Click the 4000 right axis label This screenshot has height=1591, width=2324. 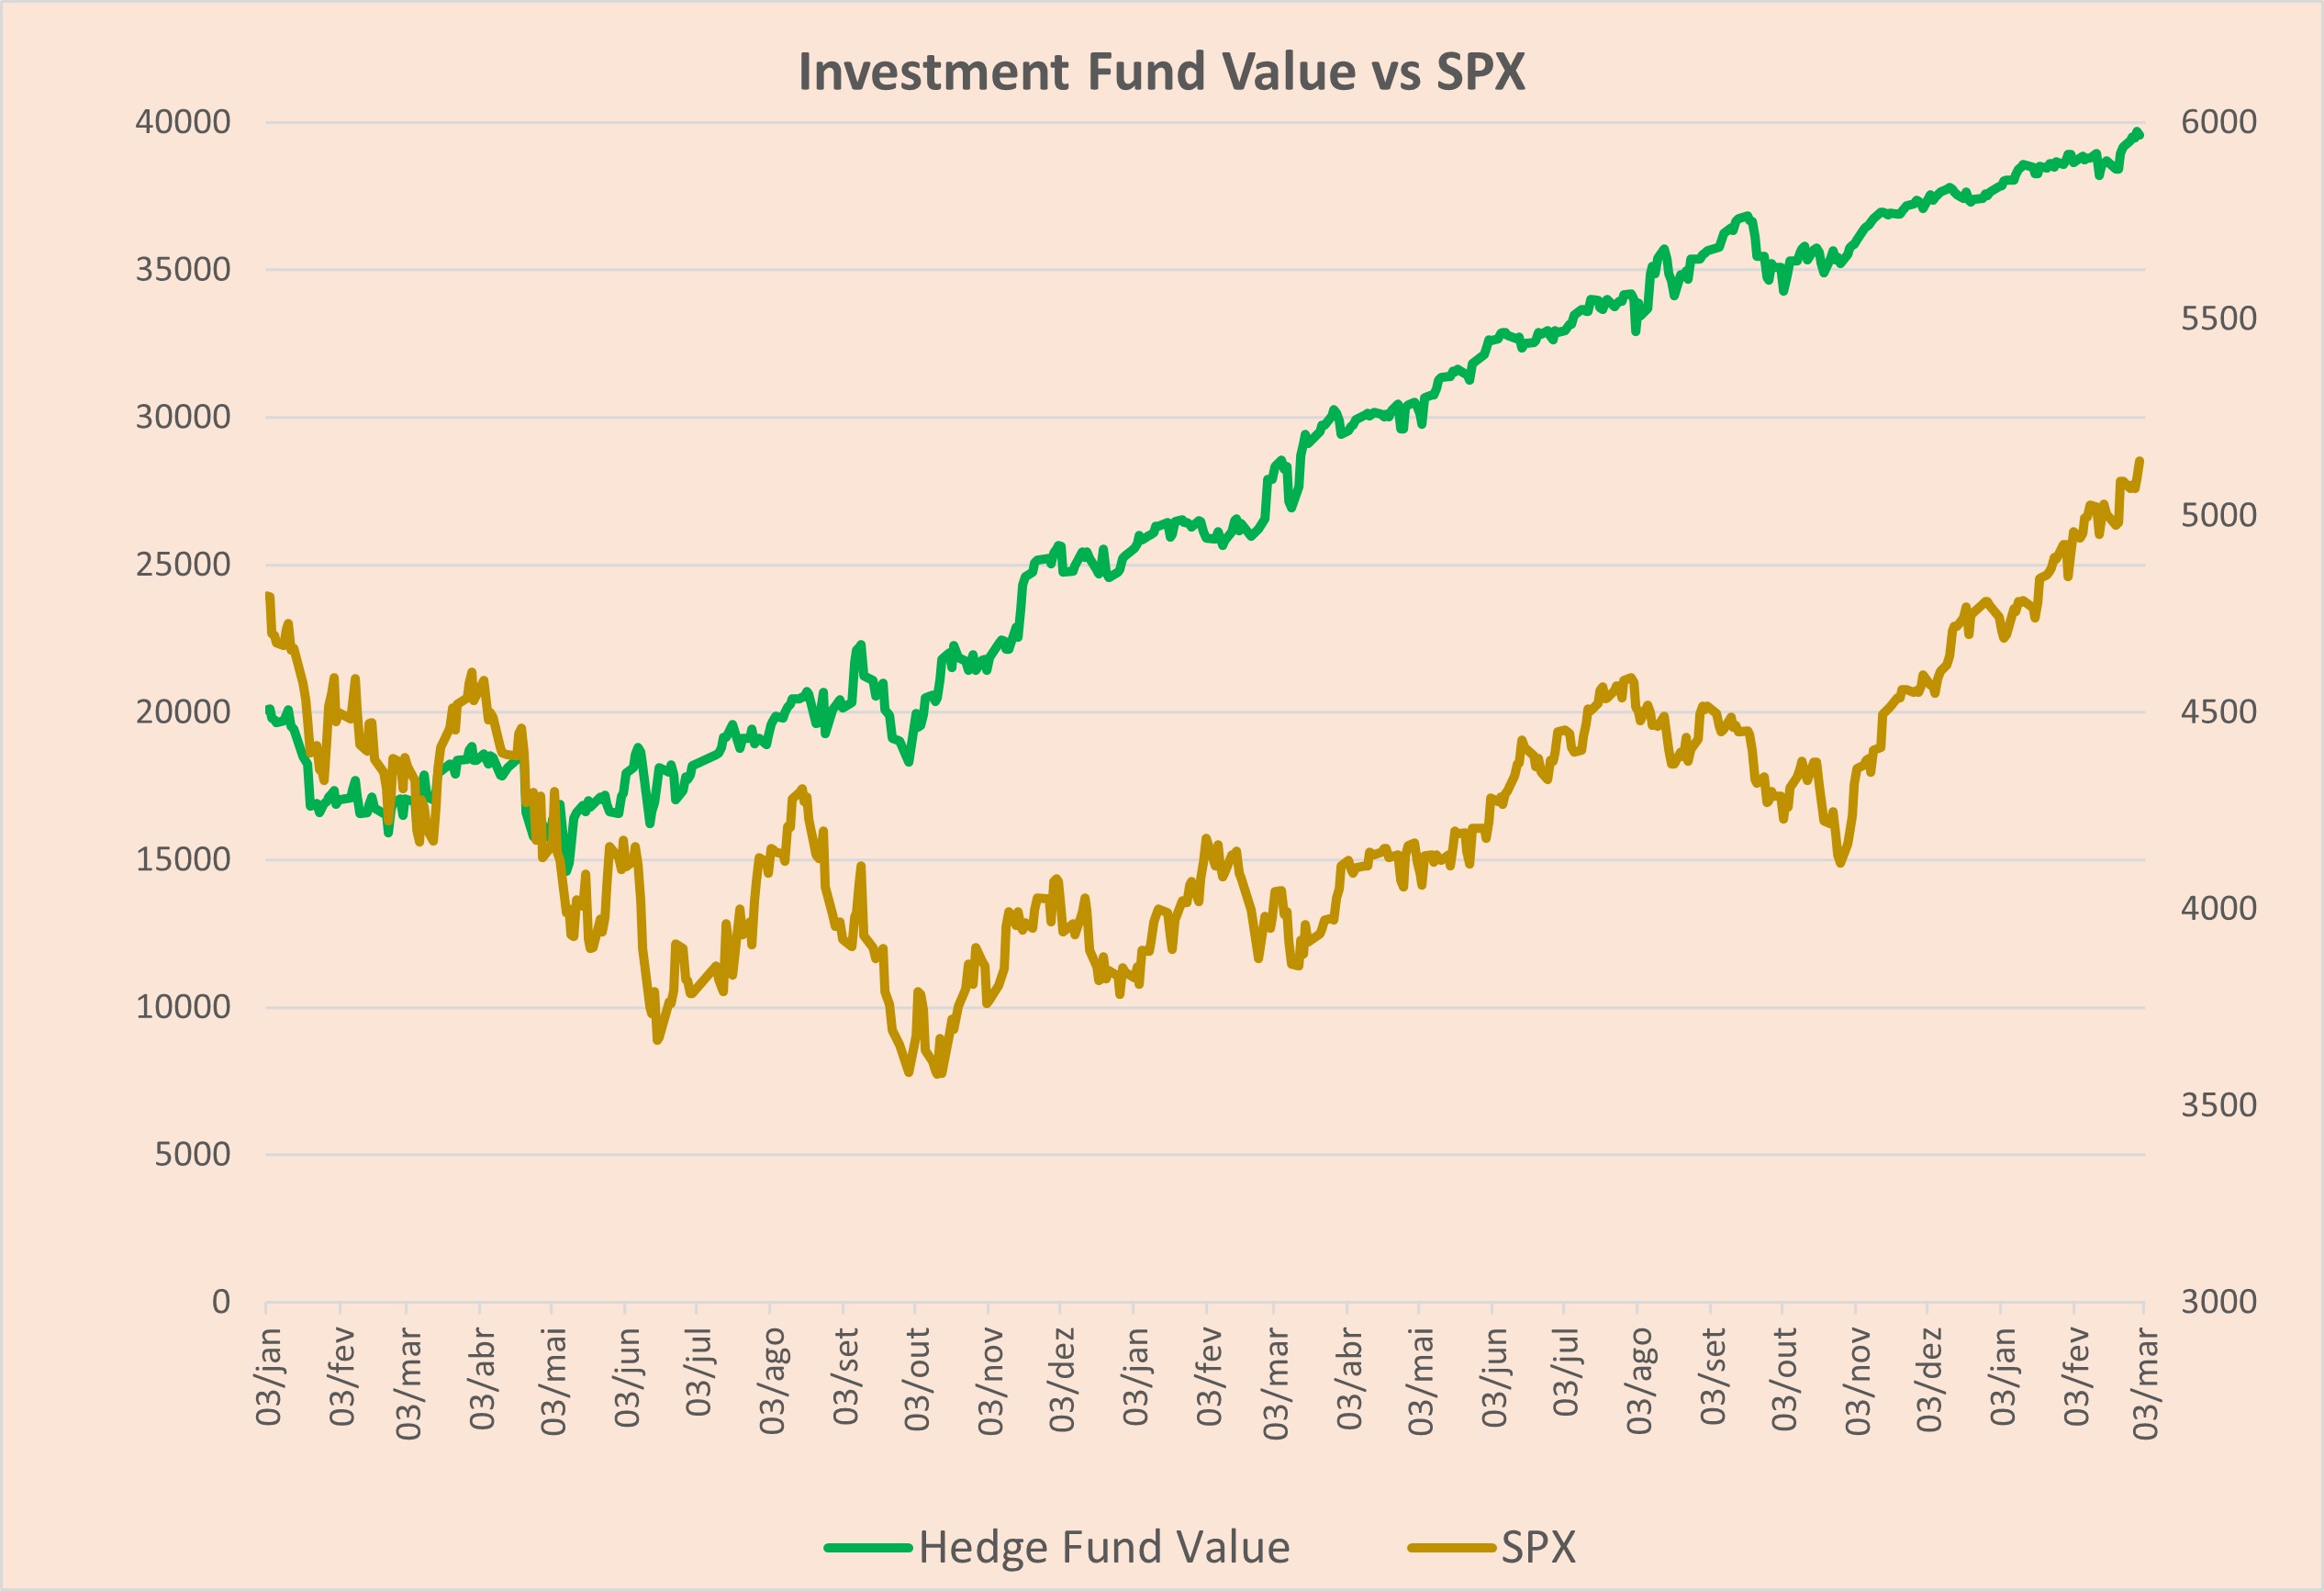pos(2218,908)
